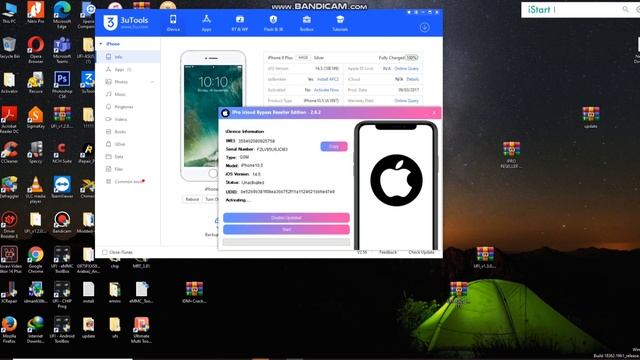
Task: Close the iPro iCloud Bypass window
Action: tap(434, 112)
